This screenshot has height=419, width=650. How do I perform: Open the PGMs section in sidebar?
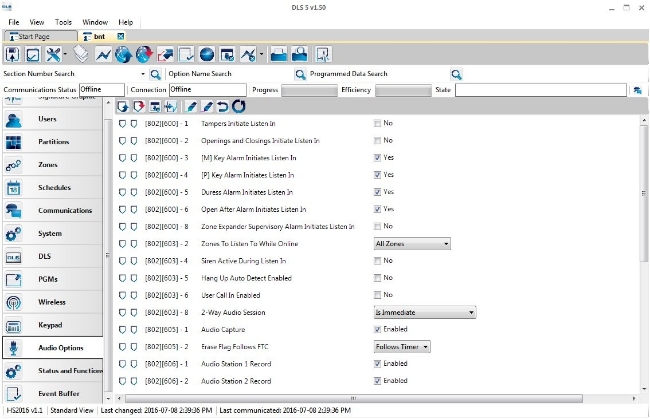[53, 279]
